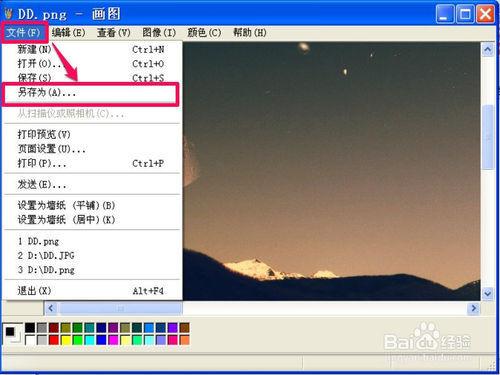Click the right arrow of the horizontal scrollbar
Image resolution: width=500 pixels, height=375 pixels.
(474, 308)
